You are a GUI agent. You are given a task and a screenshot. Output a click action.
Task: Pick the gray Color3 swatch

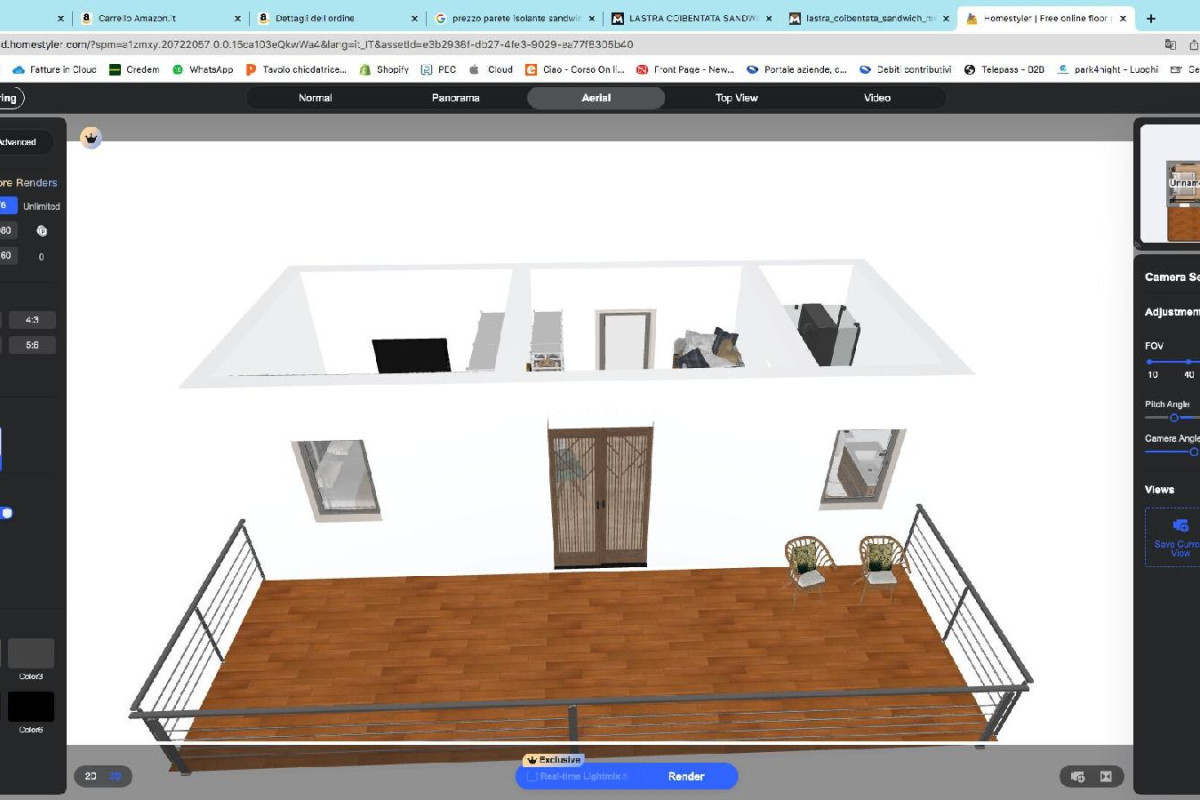pyautogui.click(x=31, y=653)
